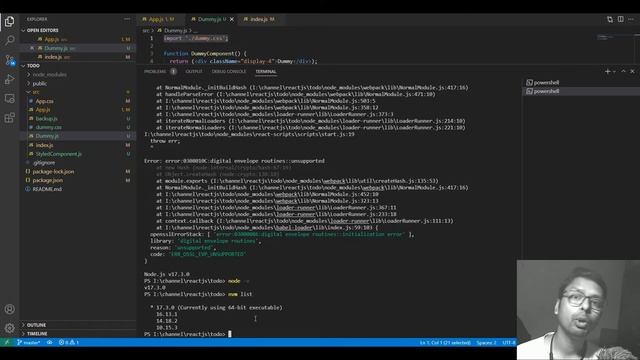640x360 pixels.
Task: Click Spaces: 2 indentation setting
Action: click(486, 342)
